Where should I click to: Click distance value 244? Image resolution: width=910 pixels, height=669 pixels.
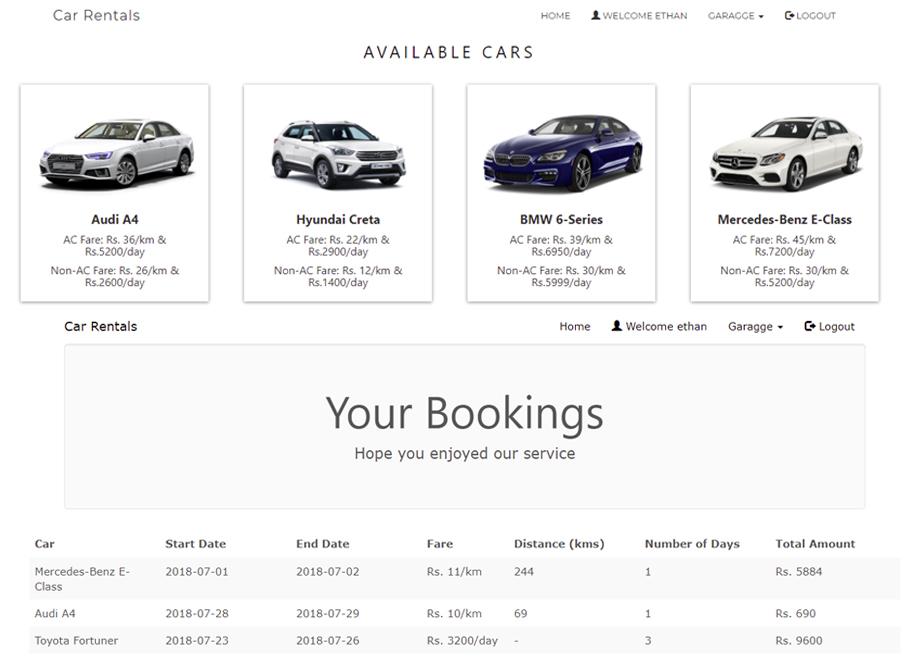coord(523,572)
